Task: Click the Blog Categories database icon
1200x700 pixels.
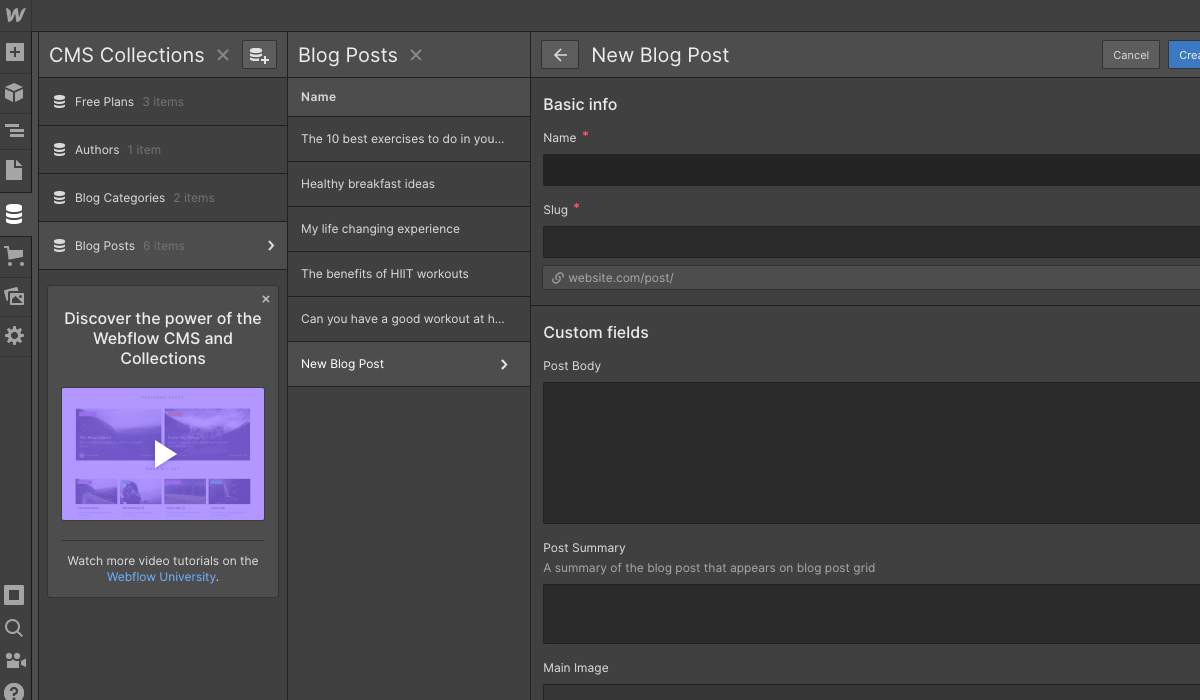Action: pos(59,198)
